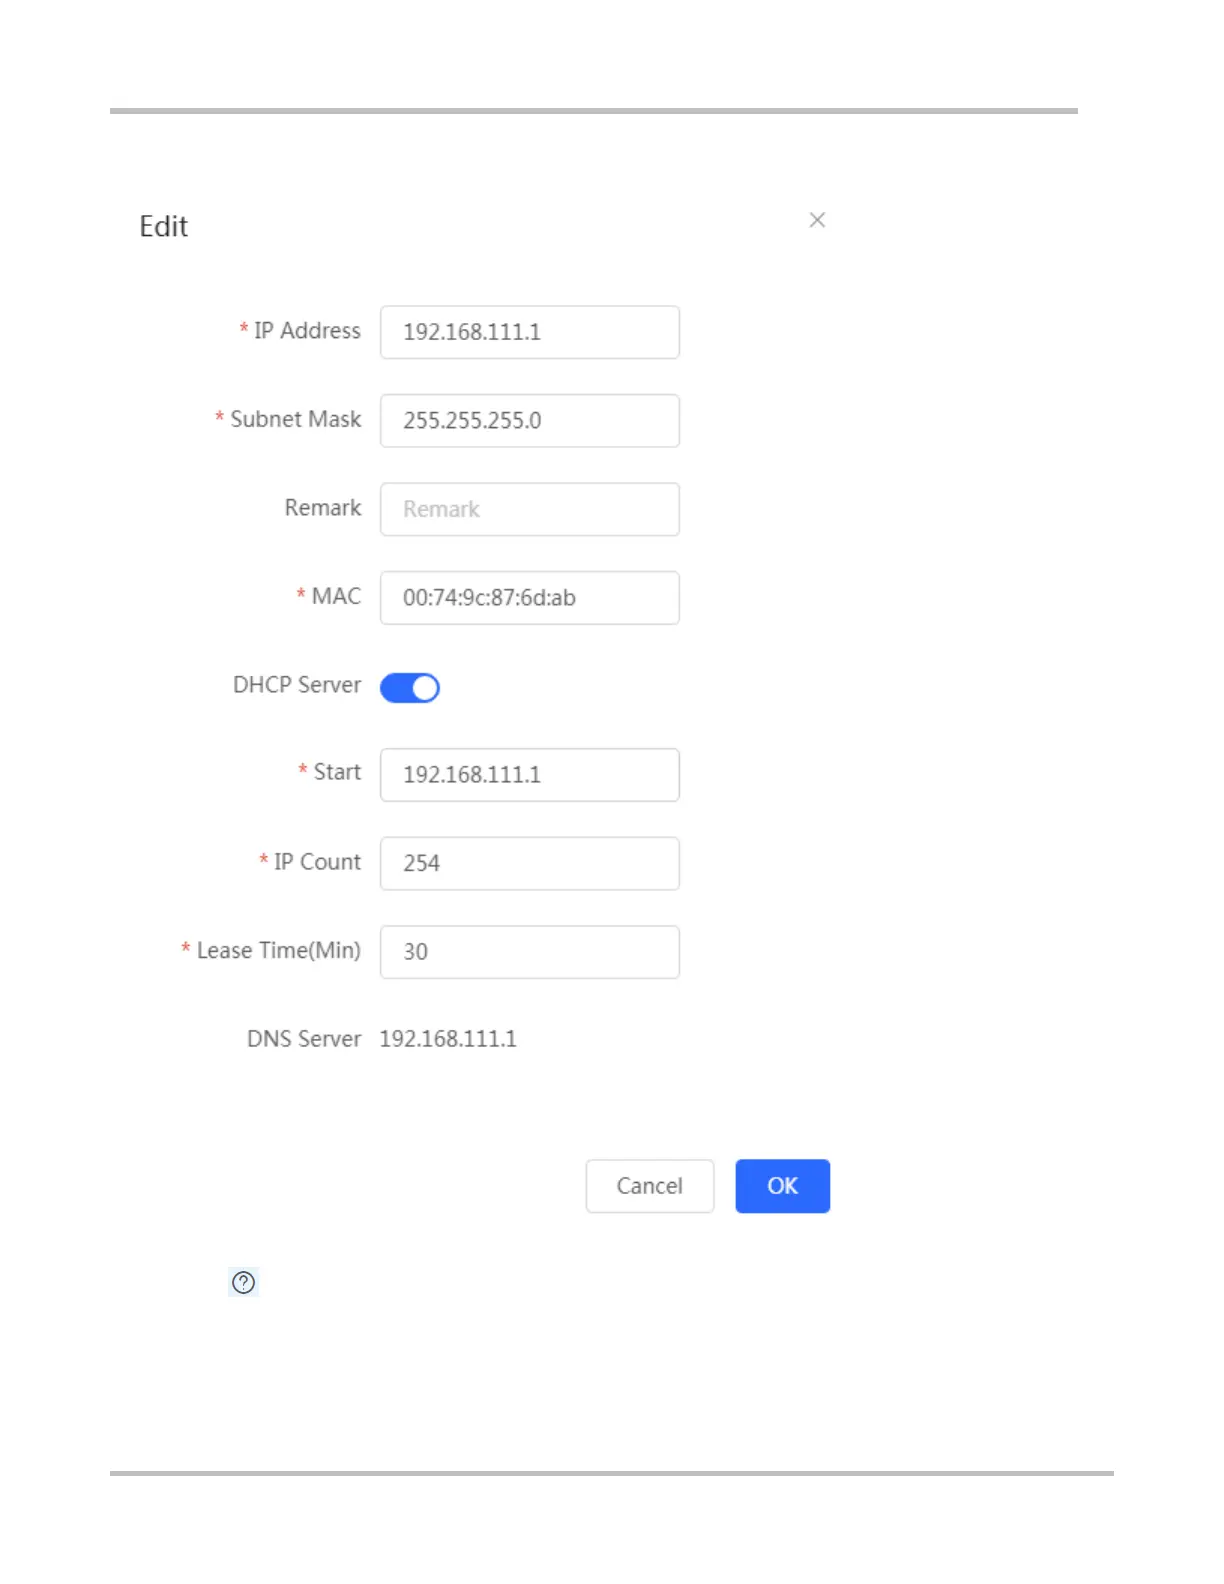
Task: Cancel the edit dialog
Action: click(650, 1186)
